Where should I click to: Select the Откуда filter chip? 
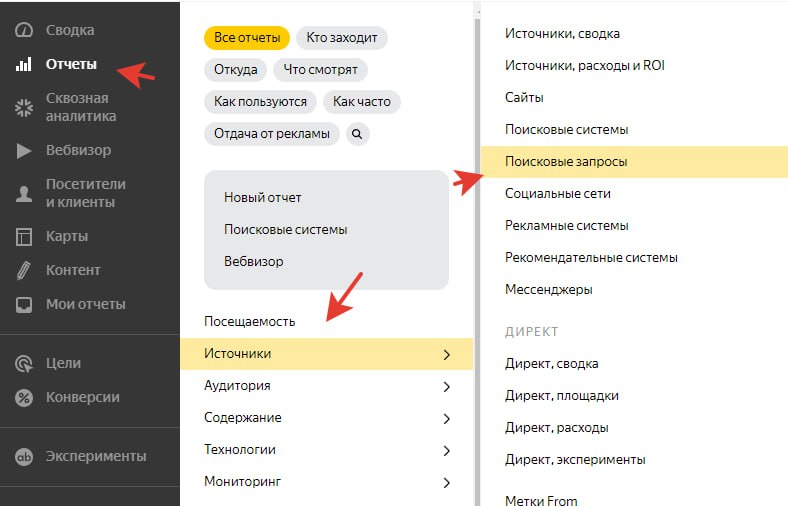tap(236, 70)
